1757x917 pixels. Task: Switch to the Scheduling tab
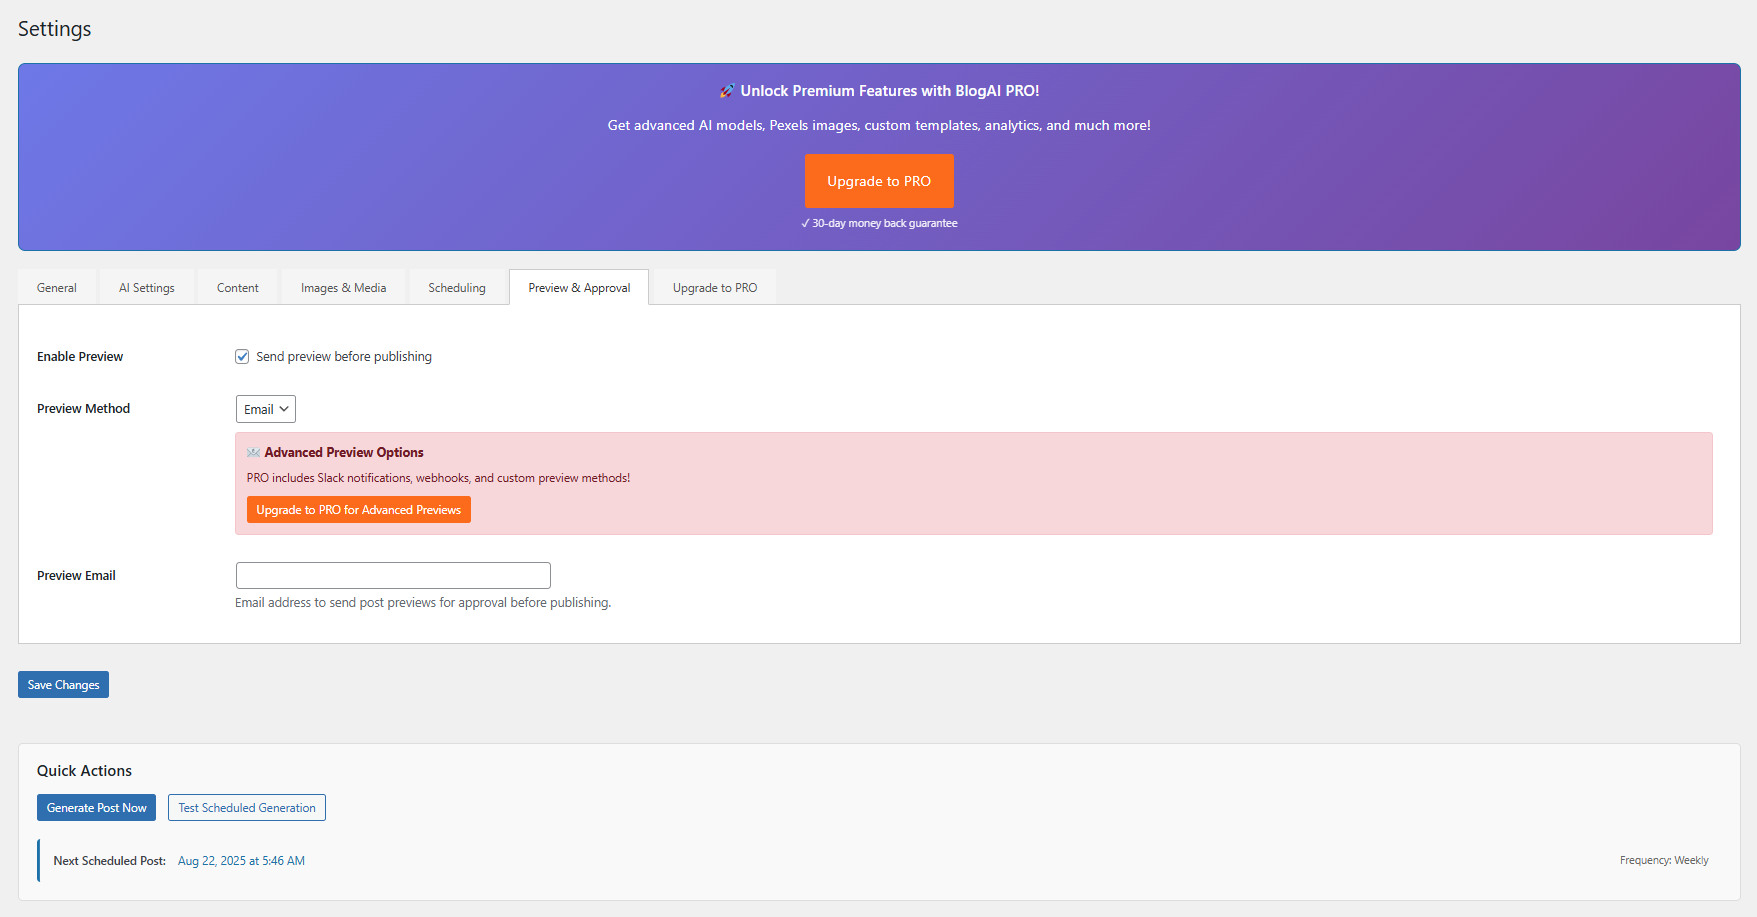click(x=457, y=287)
